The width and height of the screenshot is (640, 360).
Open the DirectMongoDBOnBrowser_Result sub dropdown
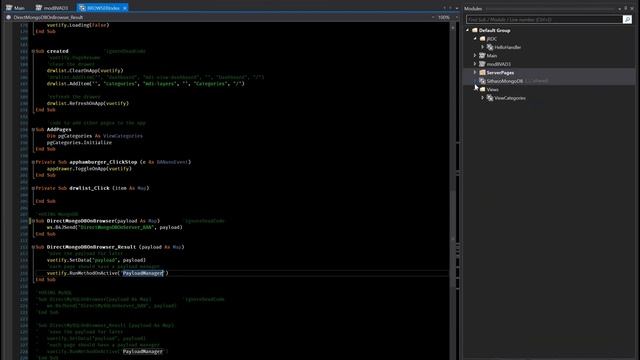coord(433,18)
